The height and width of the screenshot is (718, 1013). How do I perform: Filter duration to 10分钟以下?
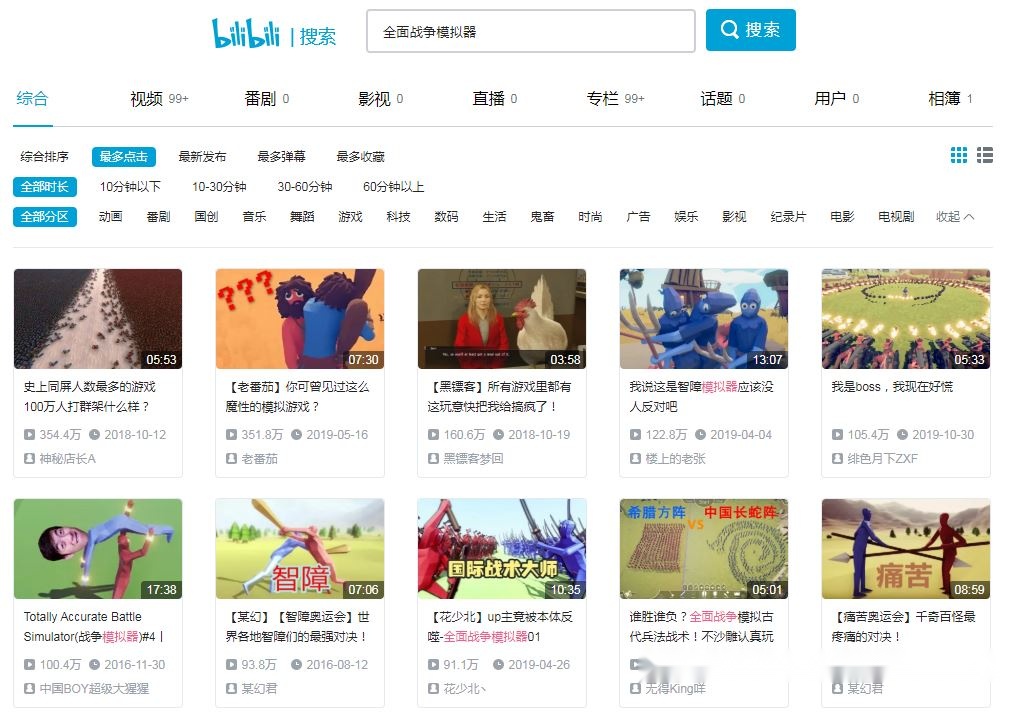coord(130,187)
